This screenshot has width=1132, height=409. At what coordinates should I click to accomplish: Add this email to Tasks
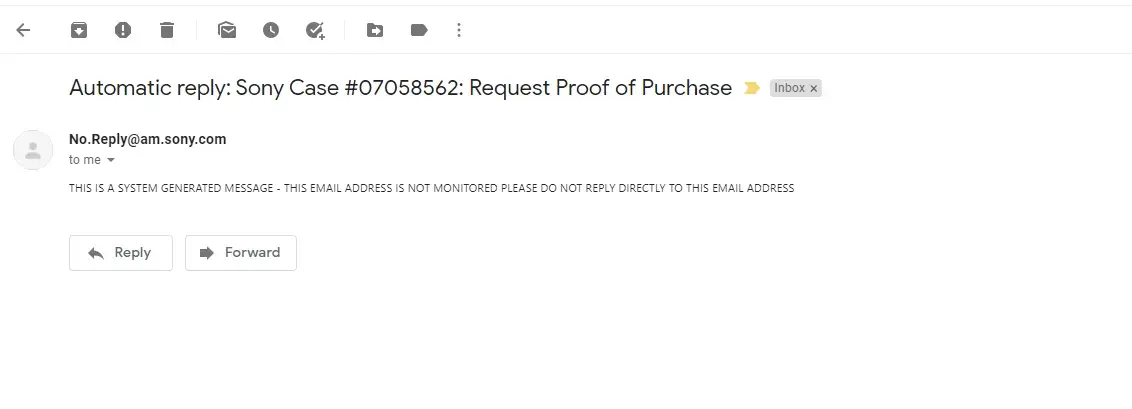point(315,30)
